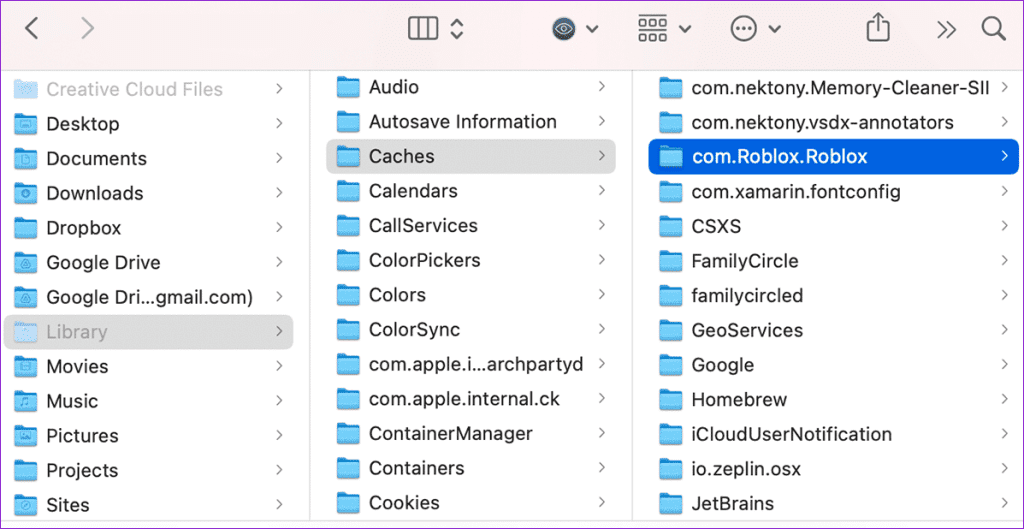This screenshot has width=1024, height=529.
Task: Expand the JetBrains folder chevron
Action: 1003,504
